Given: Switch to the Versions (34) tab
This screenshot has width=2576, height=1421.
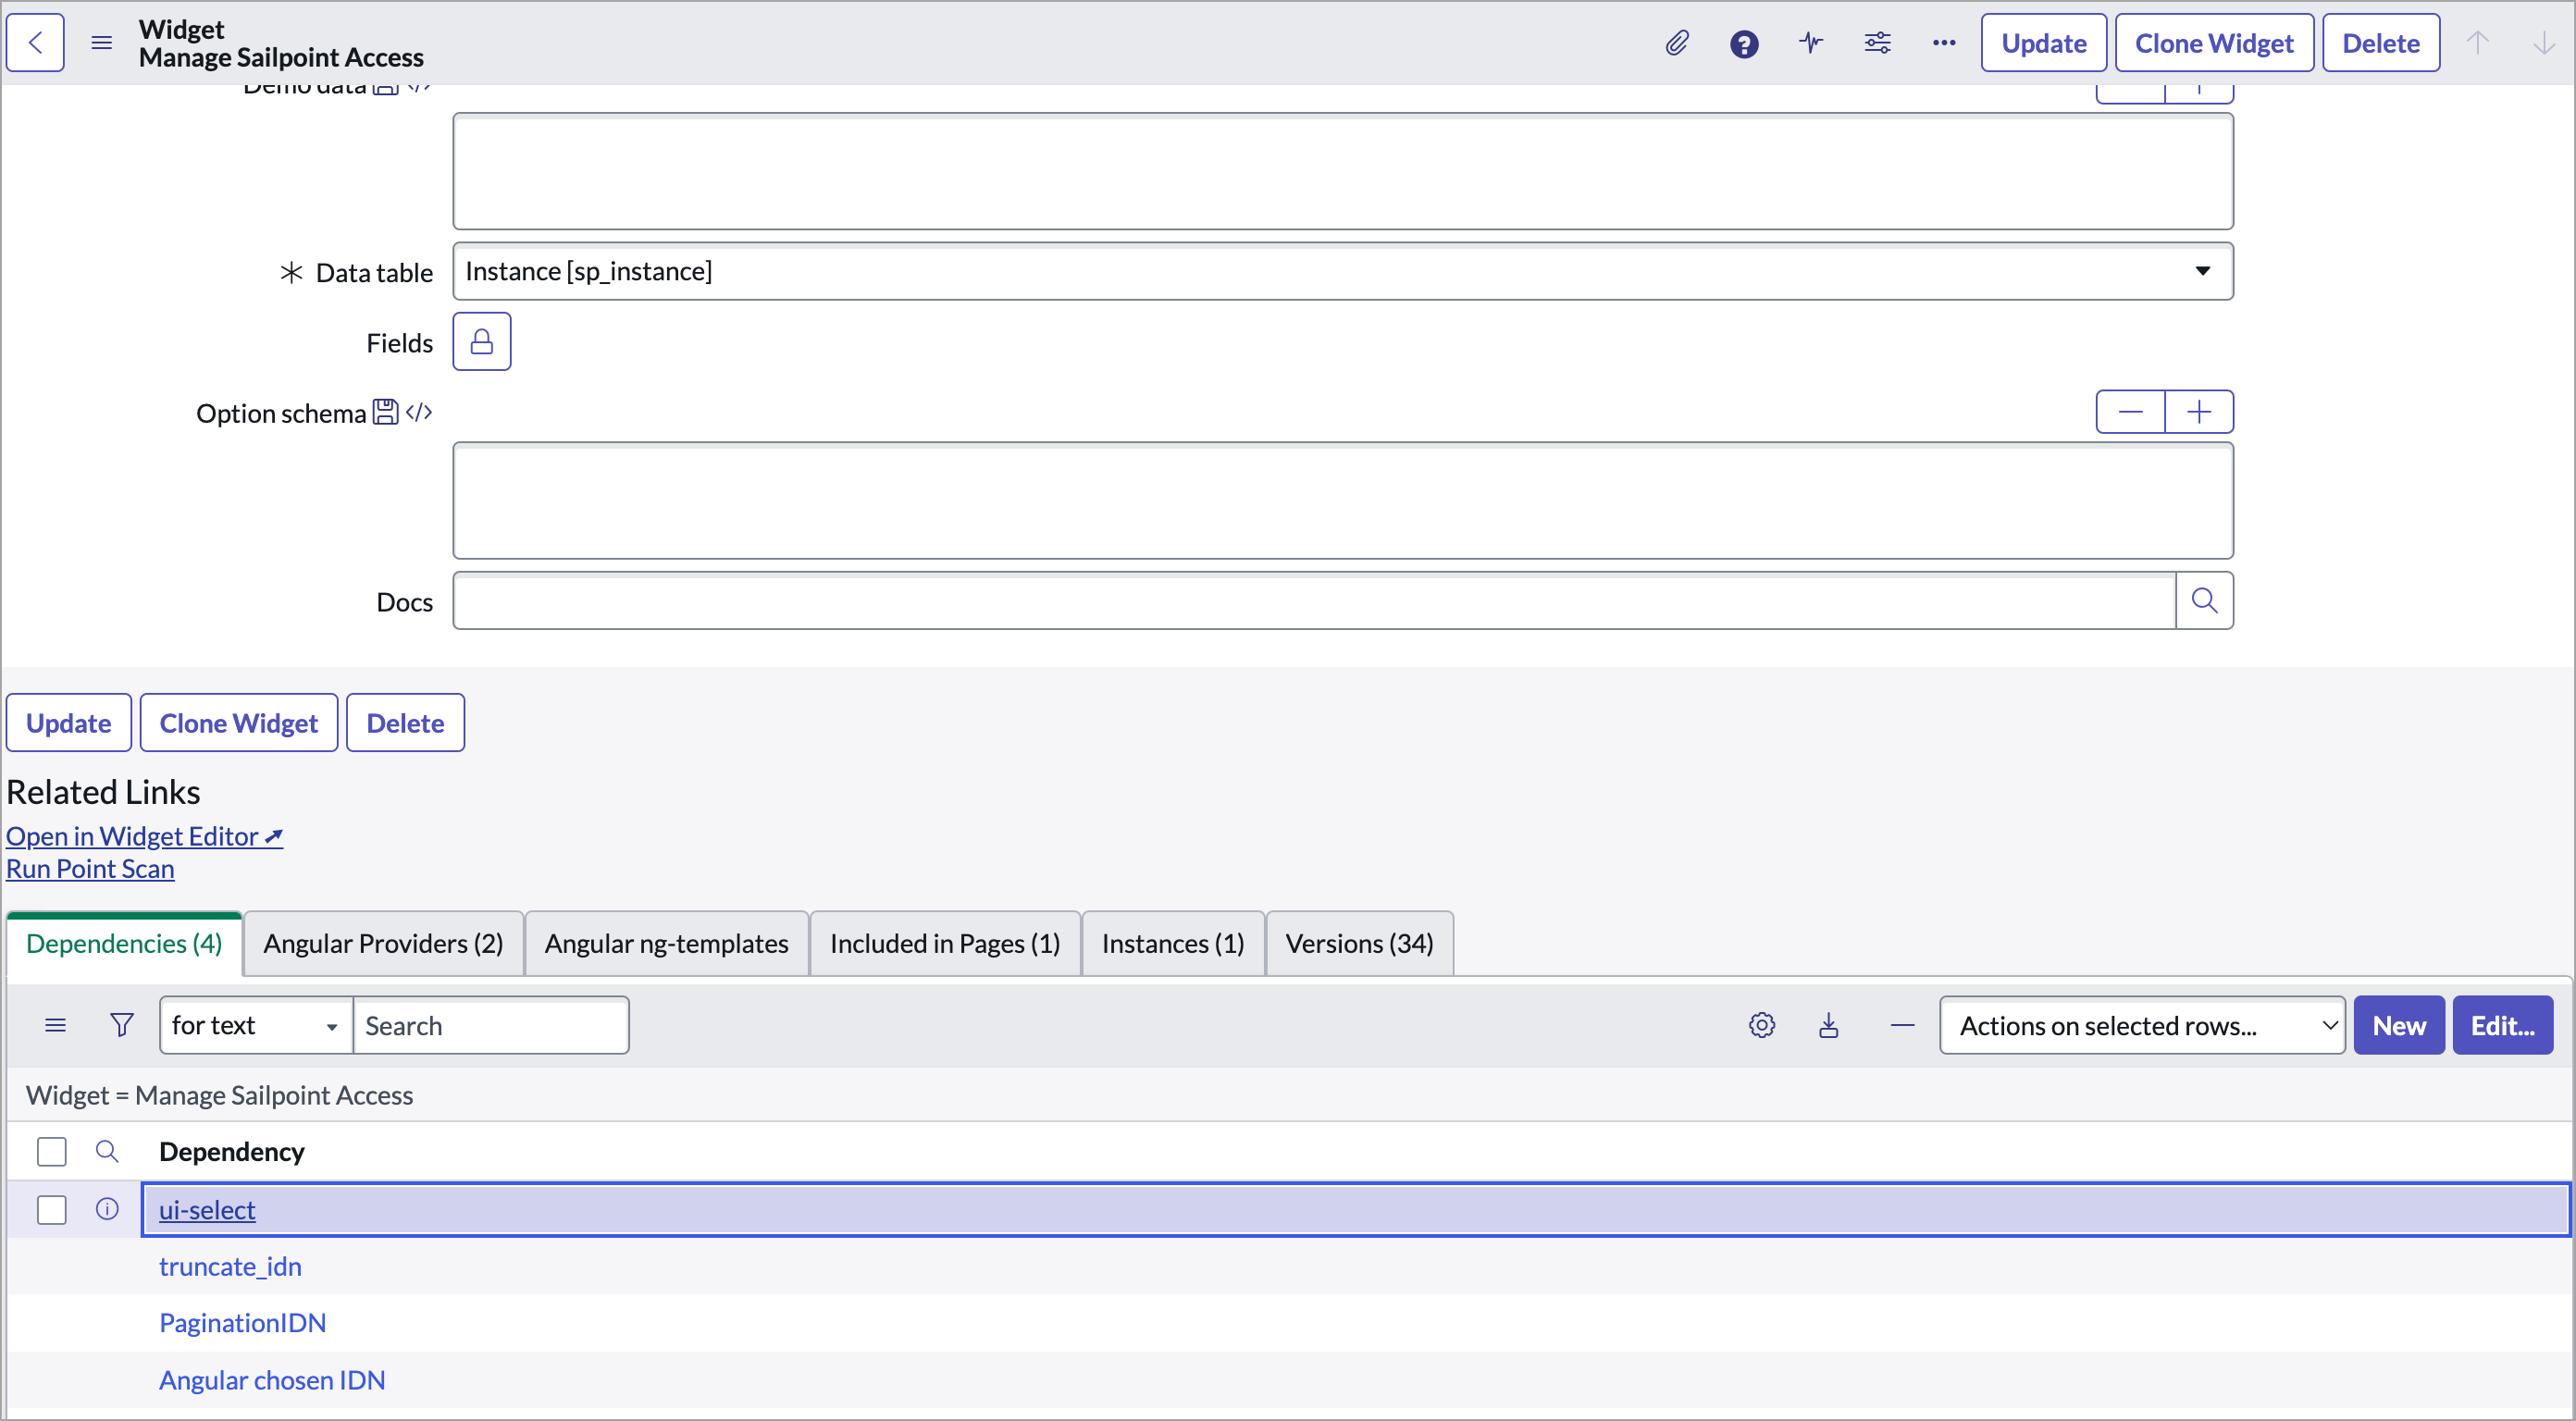Looking at the screenshot, I should tap(1360, 943).
